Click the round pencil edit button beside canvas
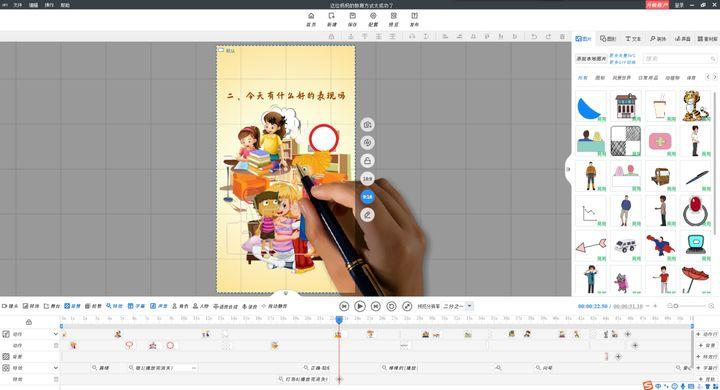 tap(367, 215)
